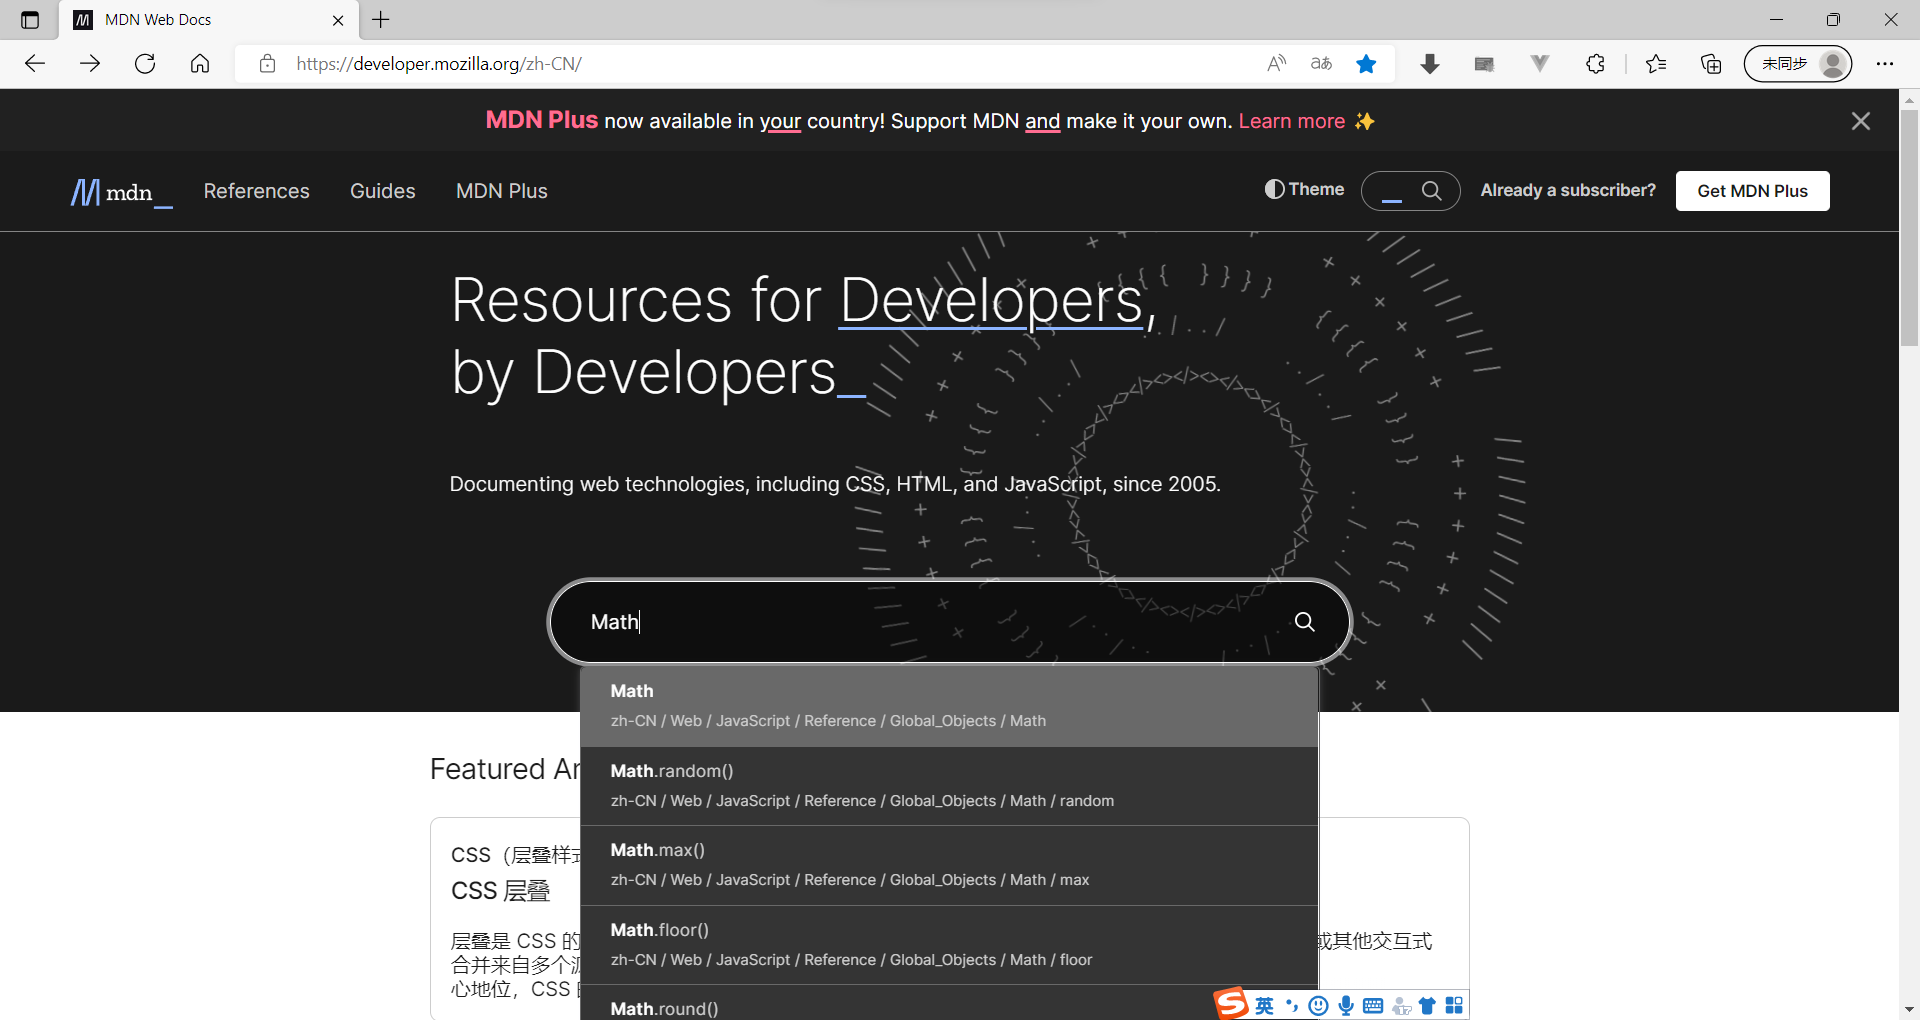Click the V-shaped extension icon

point(1540,64)
